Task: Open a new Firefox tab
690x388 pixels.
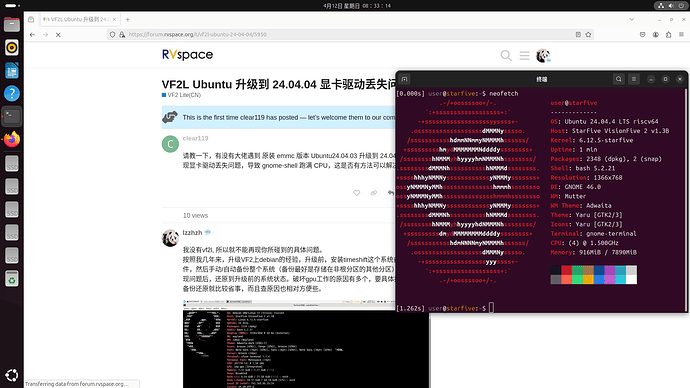Action: point(128,19)
